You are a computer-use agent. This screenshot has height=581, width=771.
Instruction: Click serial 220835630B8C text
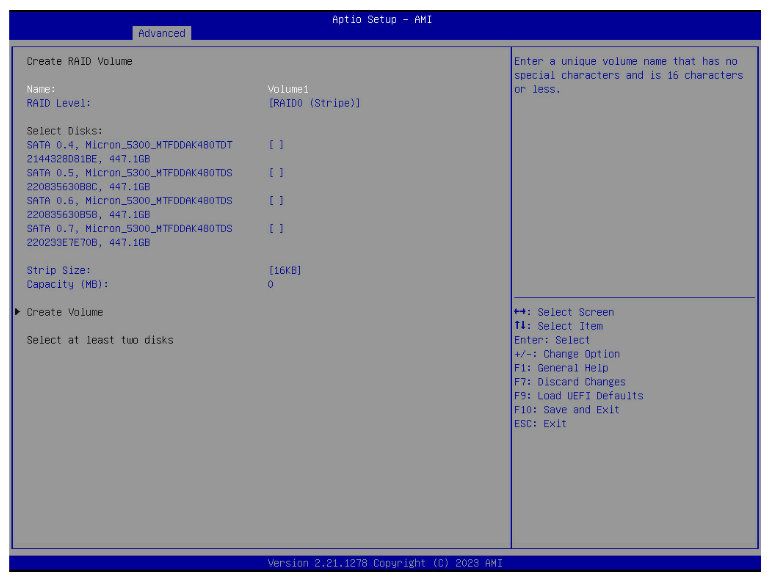pos(61,187)
